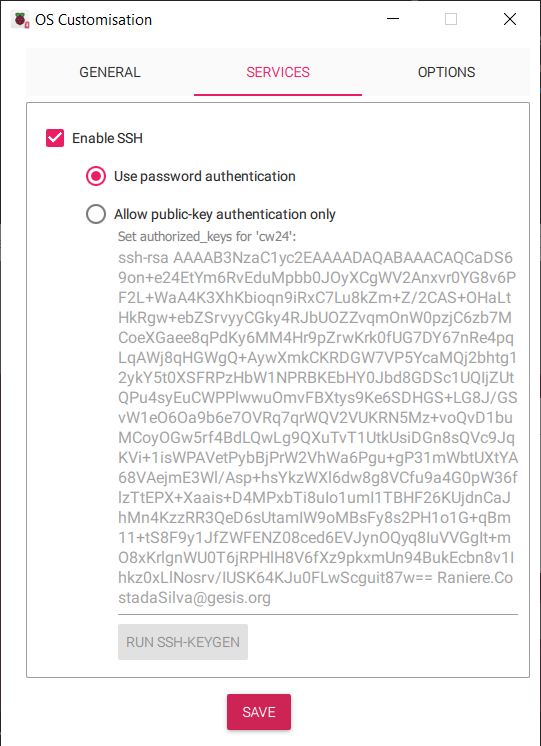Click the Allow public-key authentication only label

[225, 215]
